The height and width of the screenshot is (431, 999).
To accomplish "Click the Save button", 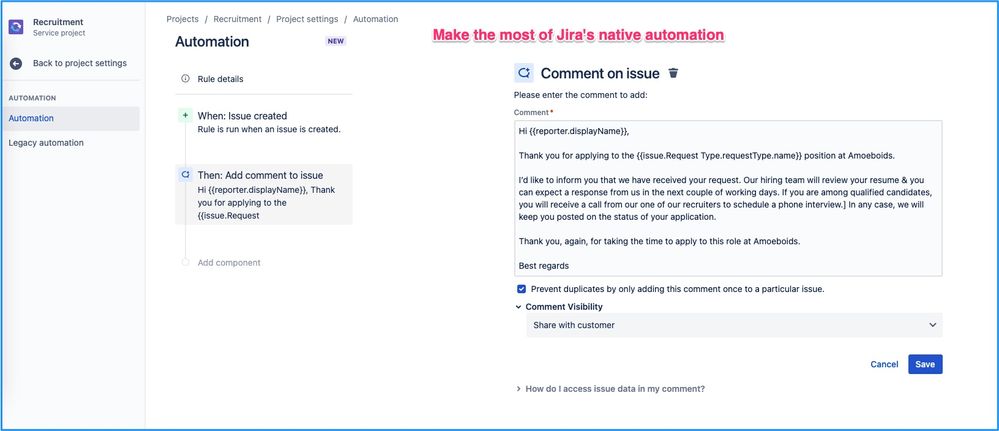I will click(x=925, y=364).
